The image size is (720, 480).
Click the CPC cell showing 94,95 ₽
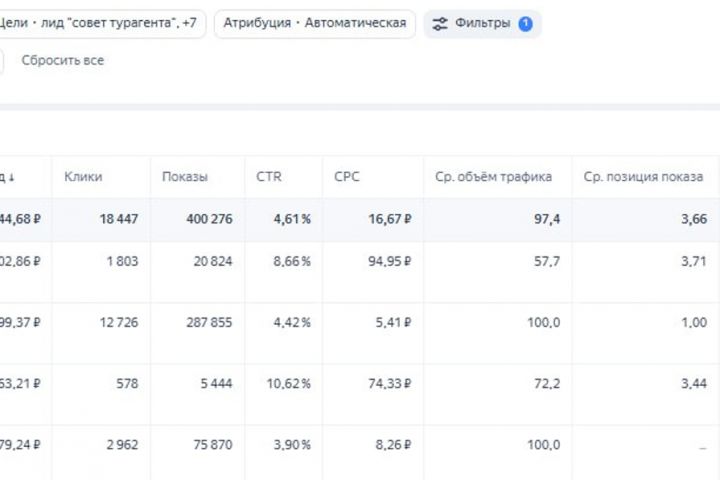pos(386,261)
